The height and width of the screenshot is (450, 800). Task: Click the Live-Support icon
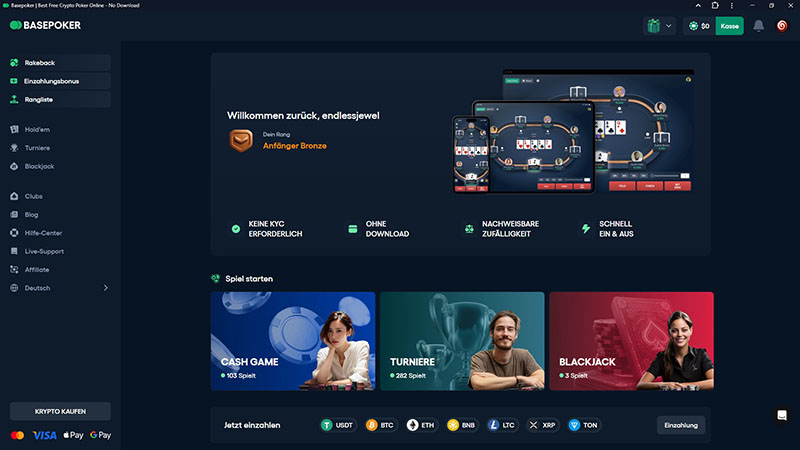click(14, 251)
